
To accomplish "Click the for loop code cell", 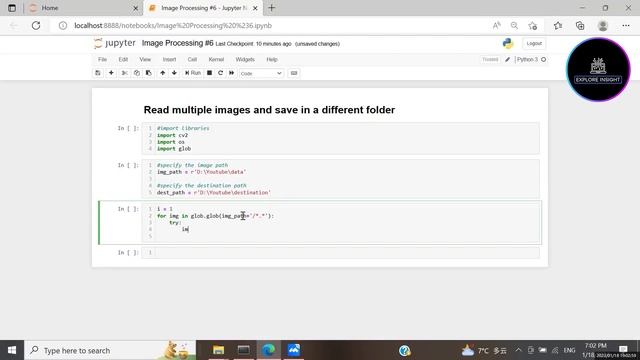I will coord(340,222).
